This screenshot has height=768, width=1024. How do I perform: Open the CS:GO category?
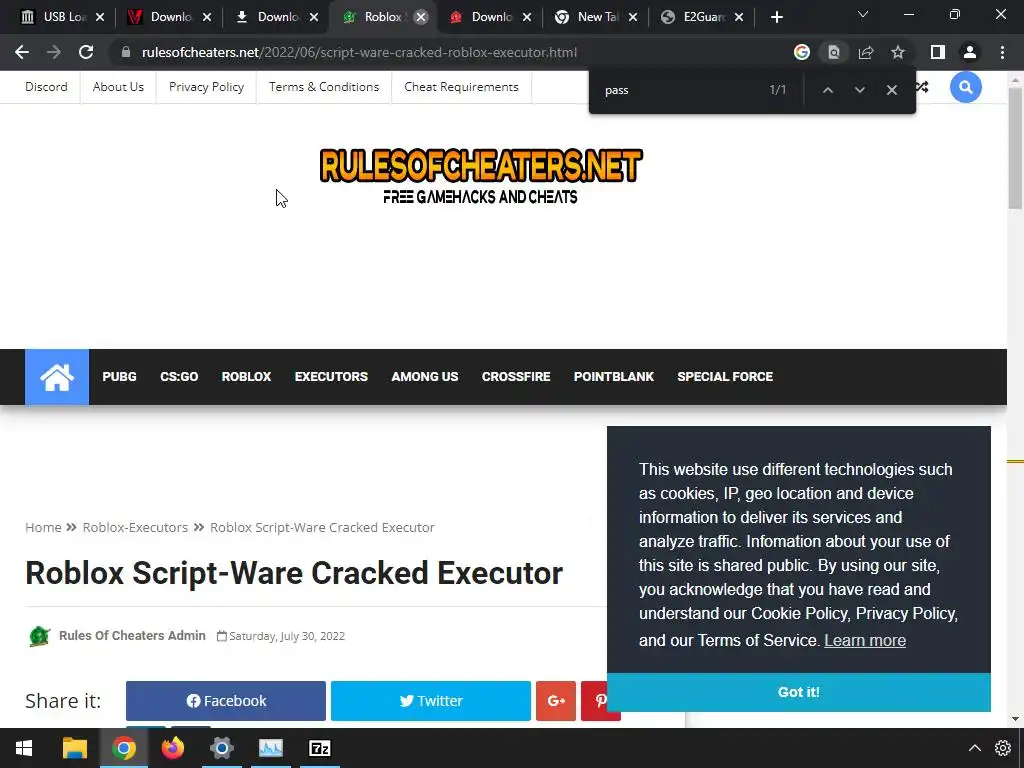179,377
